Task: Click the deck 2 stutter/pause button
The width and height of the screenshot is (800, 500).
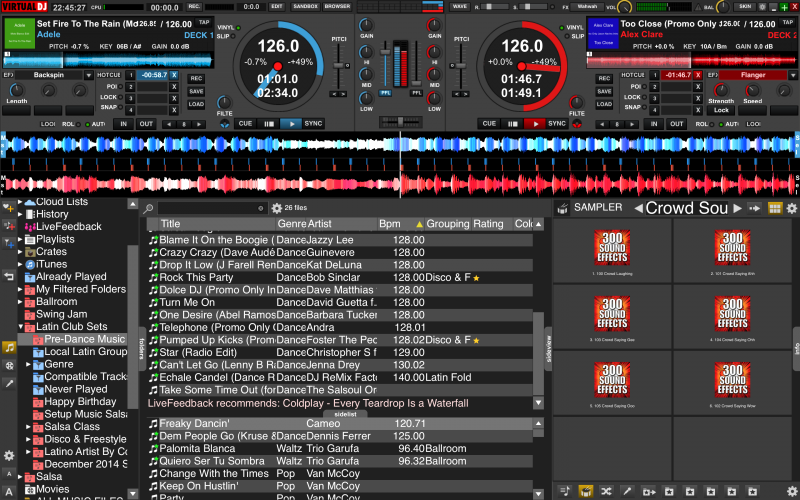Action: (512, 123)
